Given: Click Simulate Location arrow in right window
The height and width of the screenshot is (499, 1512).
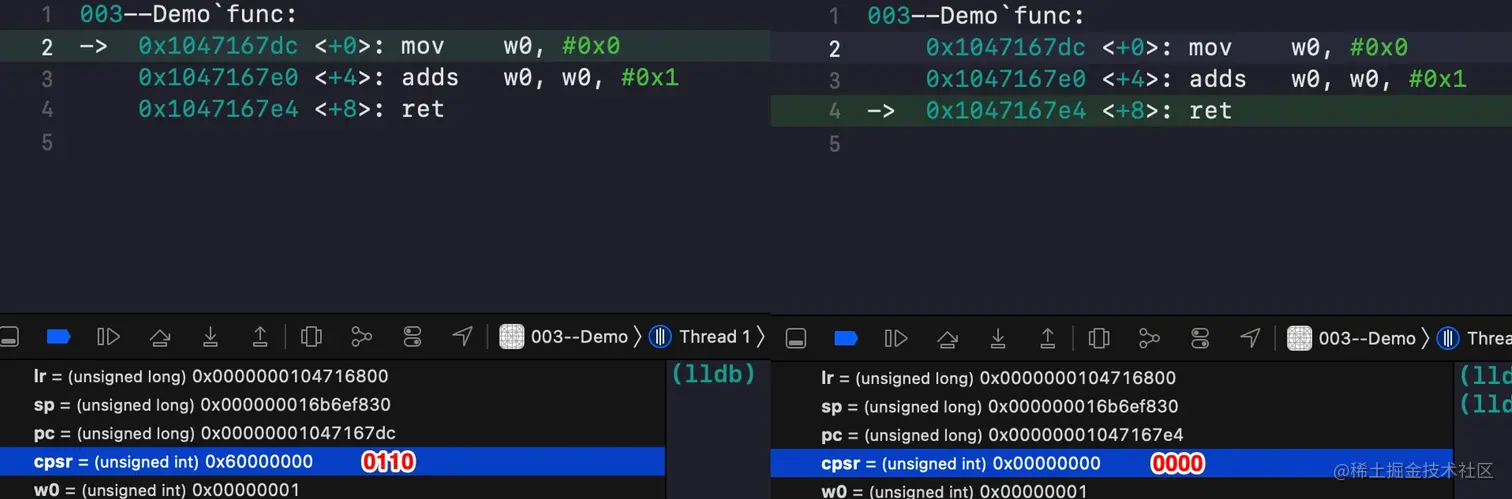Looking at the screenshot, I should 1250,338.
